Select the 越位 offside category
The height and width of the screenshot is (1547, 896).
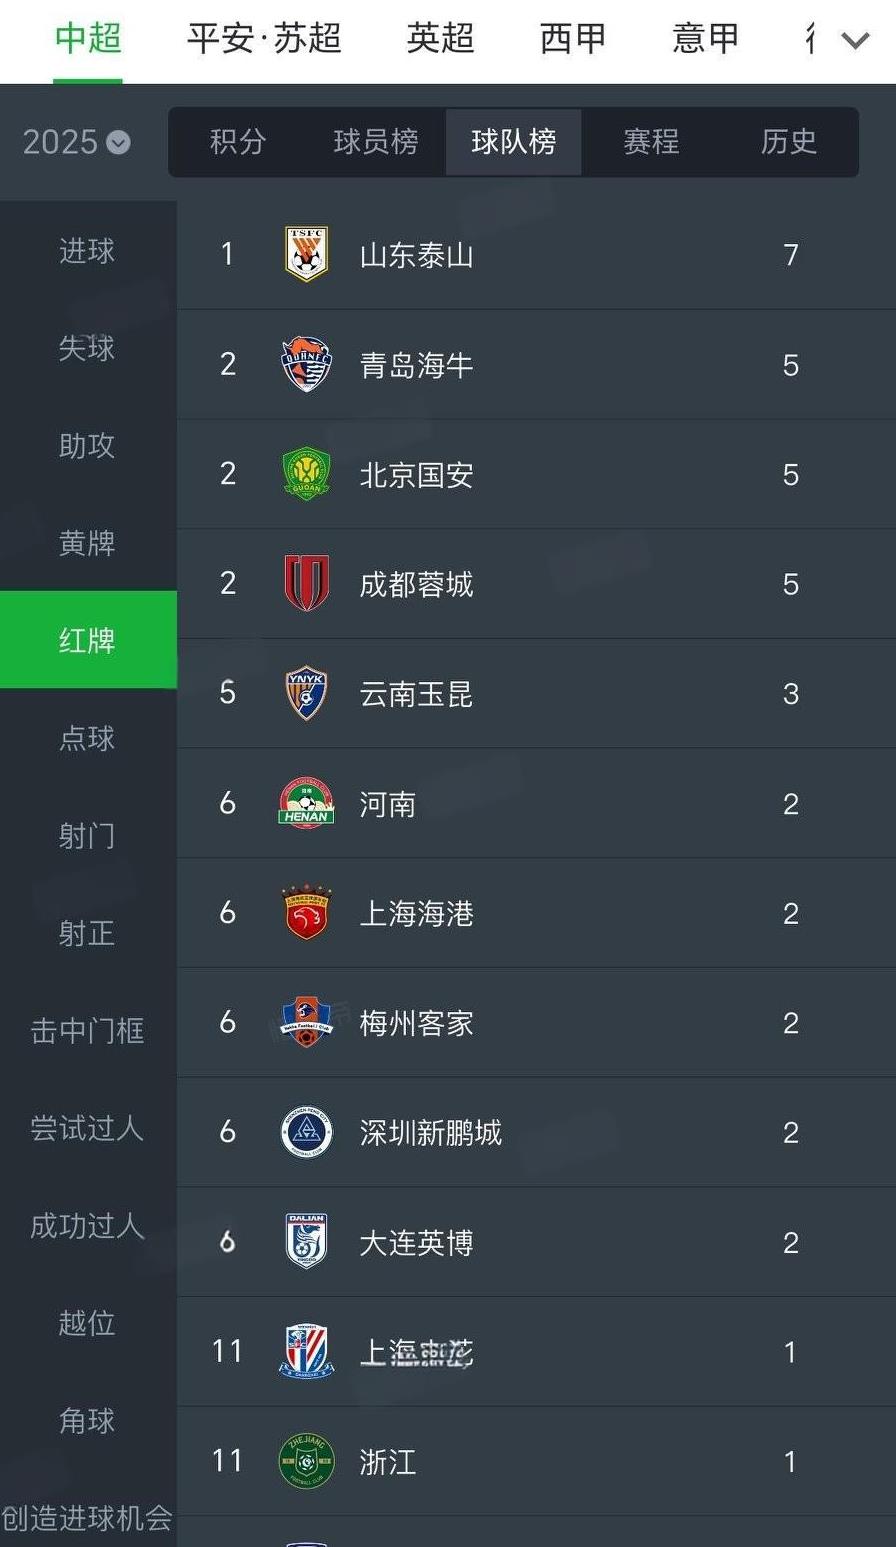point(87,1323)
